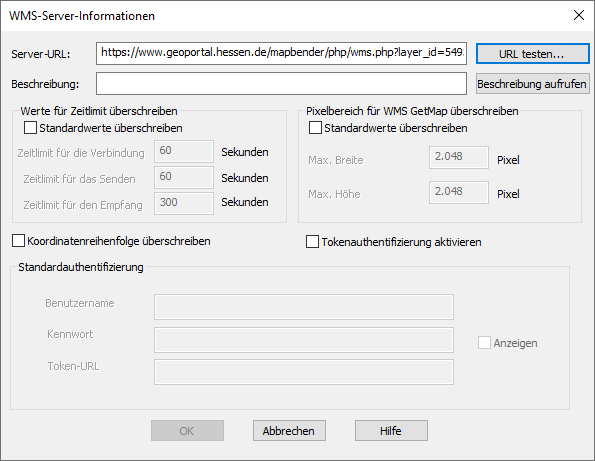Open Hilfe for this dialog
This screenshot has height=461, width=595.
[391, 430]
